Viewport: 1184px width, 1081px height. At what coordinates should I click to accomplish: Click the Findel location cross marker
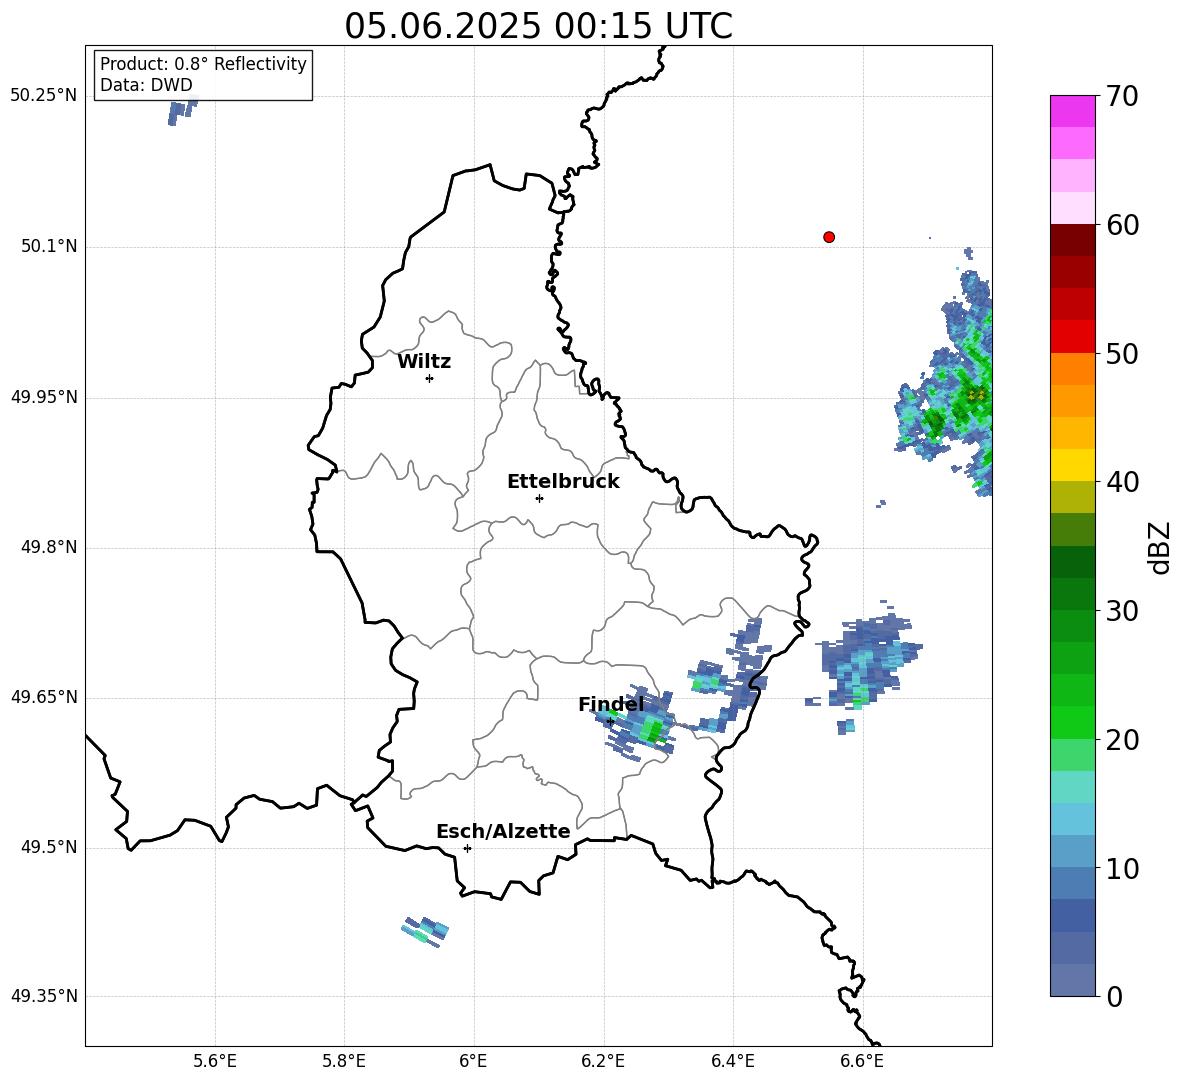click(x=611, y=722)
